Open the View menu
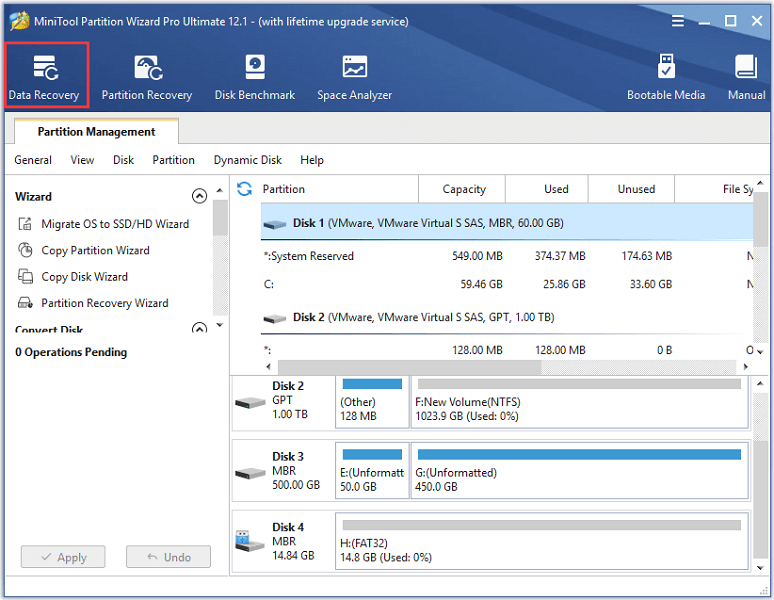774x600 pixels. (x=82, y=160)
